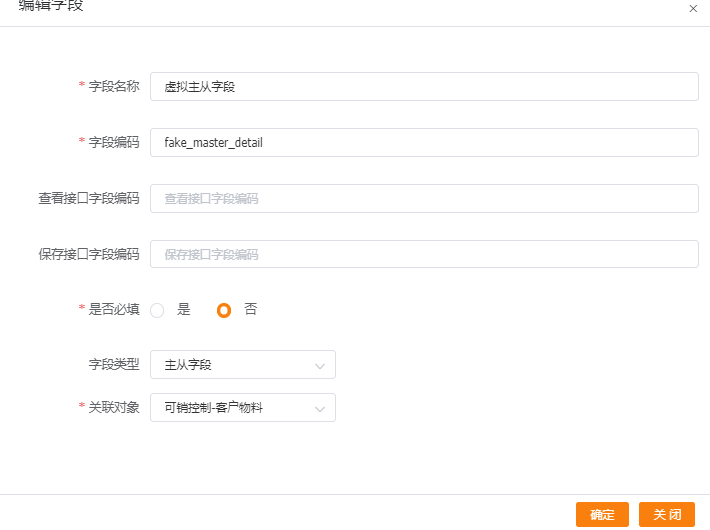Click the 确定 button
Viewport: 710px width, 530px height.
coord(602,515)
